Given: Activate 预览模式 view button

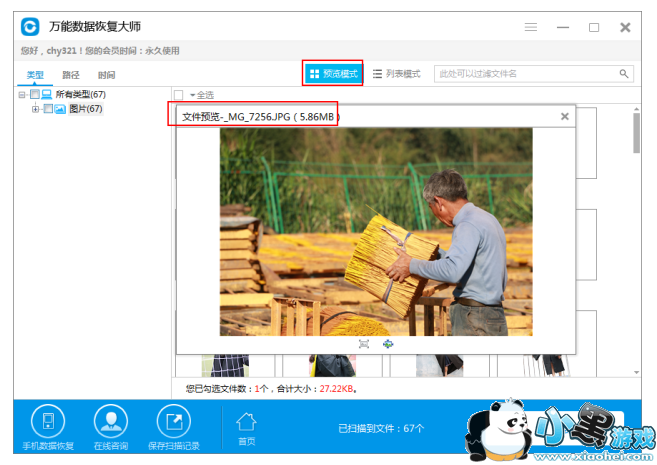Looking at the screenshot, I should point(334,74).
